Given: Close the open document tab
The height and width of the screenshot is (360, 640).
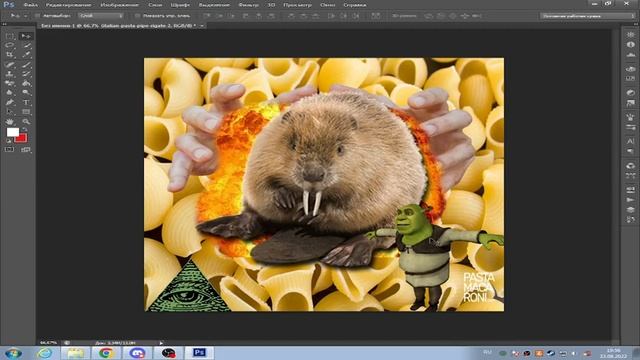Looking at the screenshot, I should pos(202,25).
